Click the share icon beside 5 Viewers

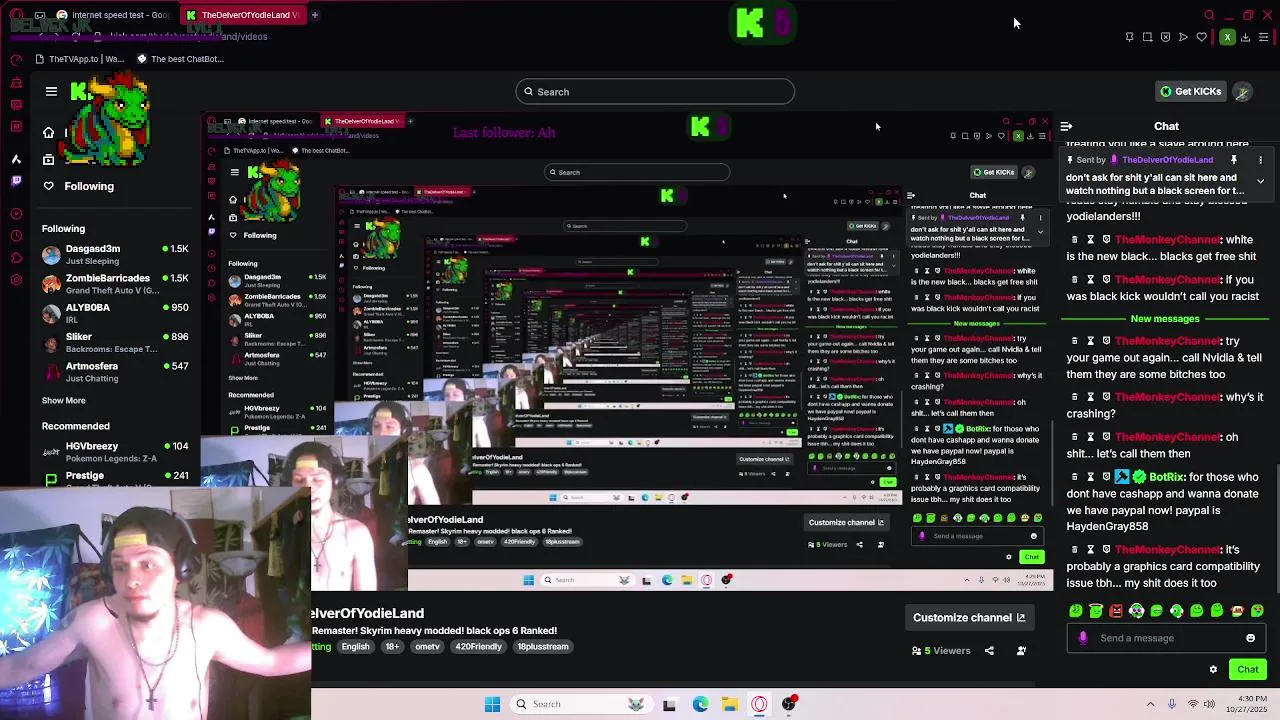[989, 651]
